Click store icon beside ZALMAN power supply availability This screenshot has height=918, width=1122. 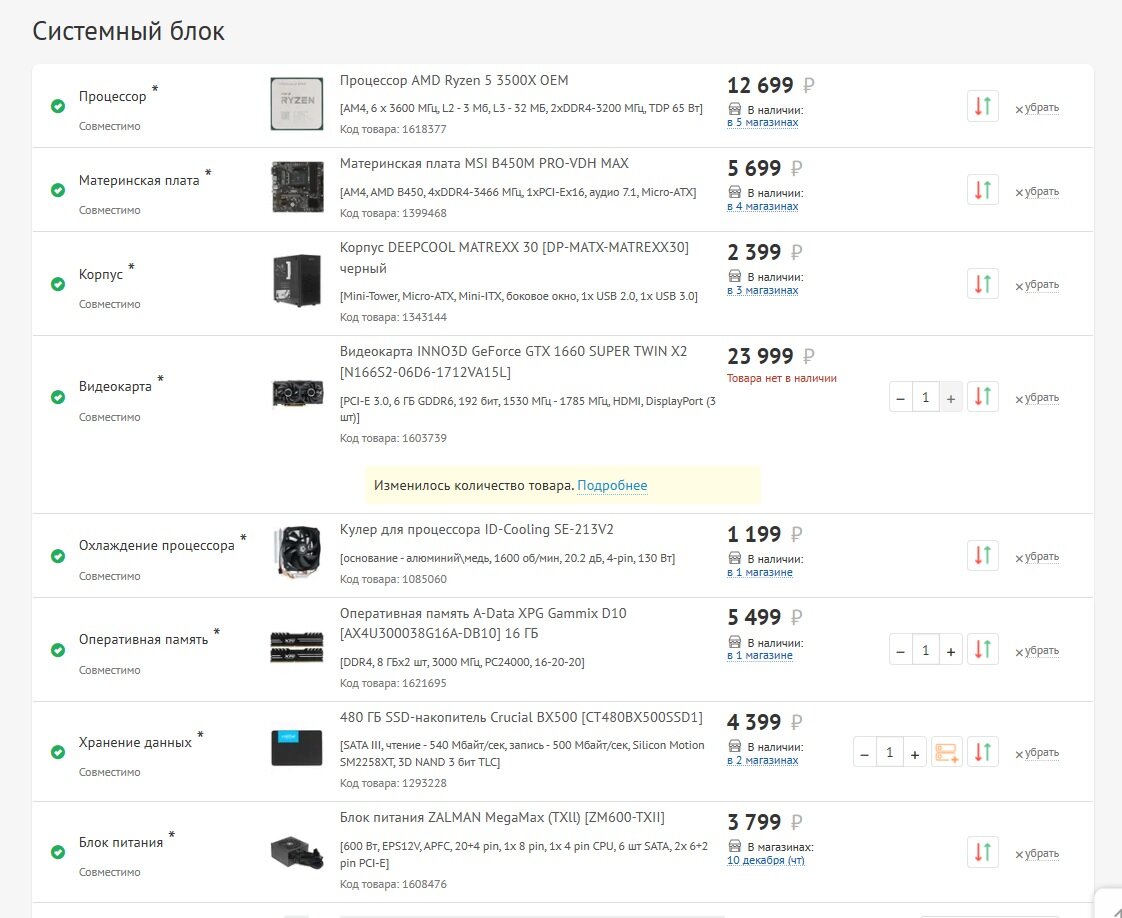coord(734,846)
